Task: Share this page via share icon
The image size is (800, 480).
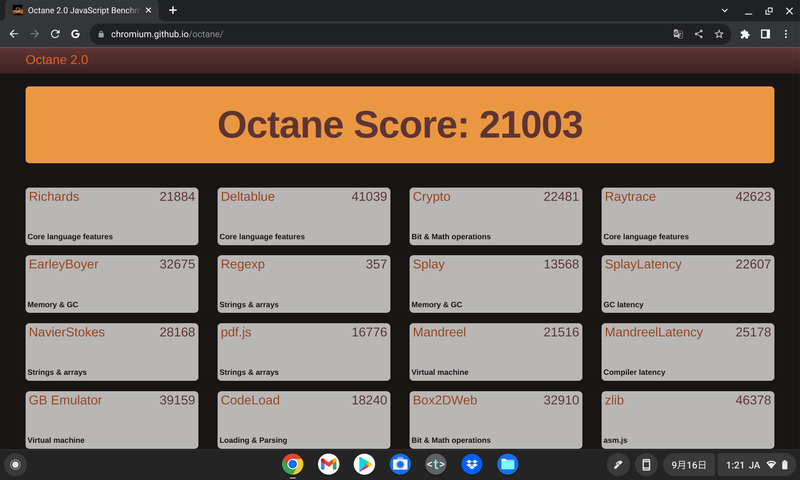Action: pos(698,34)
